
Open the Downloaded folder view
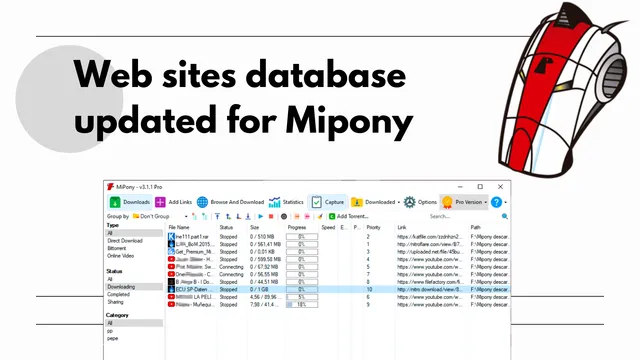tap(373, 202)
